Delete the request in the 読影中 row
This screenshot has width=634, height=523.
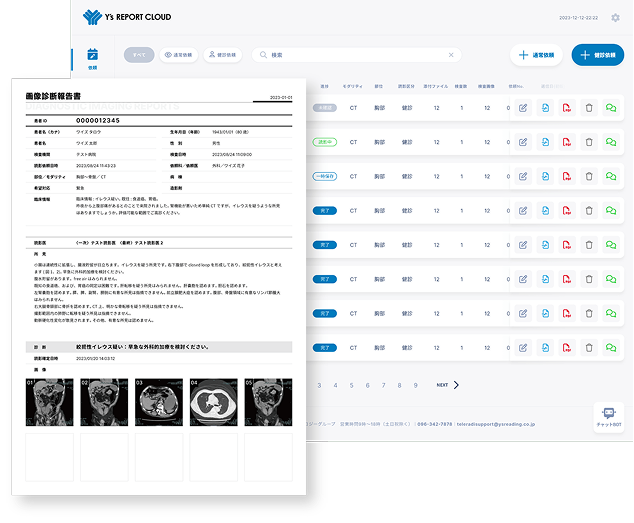[x=589, y=142]
